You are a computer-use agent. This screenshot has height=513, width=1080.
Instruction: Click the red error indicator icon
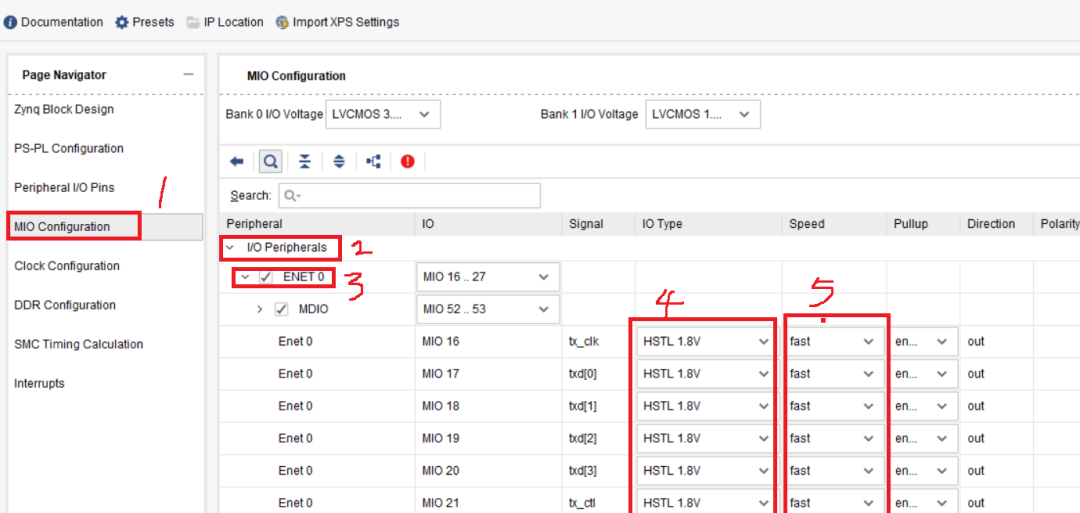coord(407,161)
